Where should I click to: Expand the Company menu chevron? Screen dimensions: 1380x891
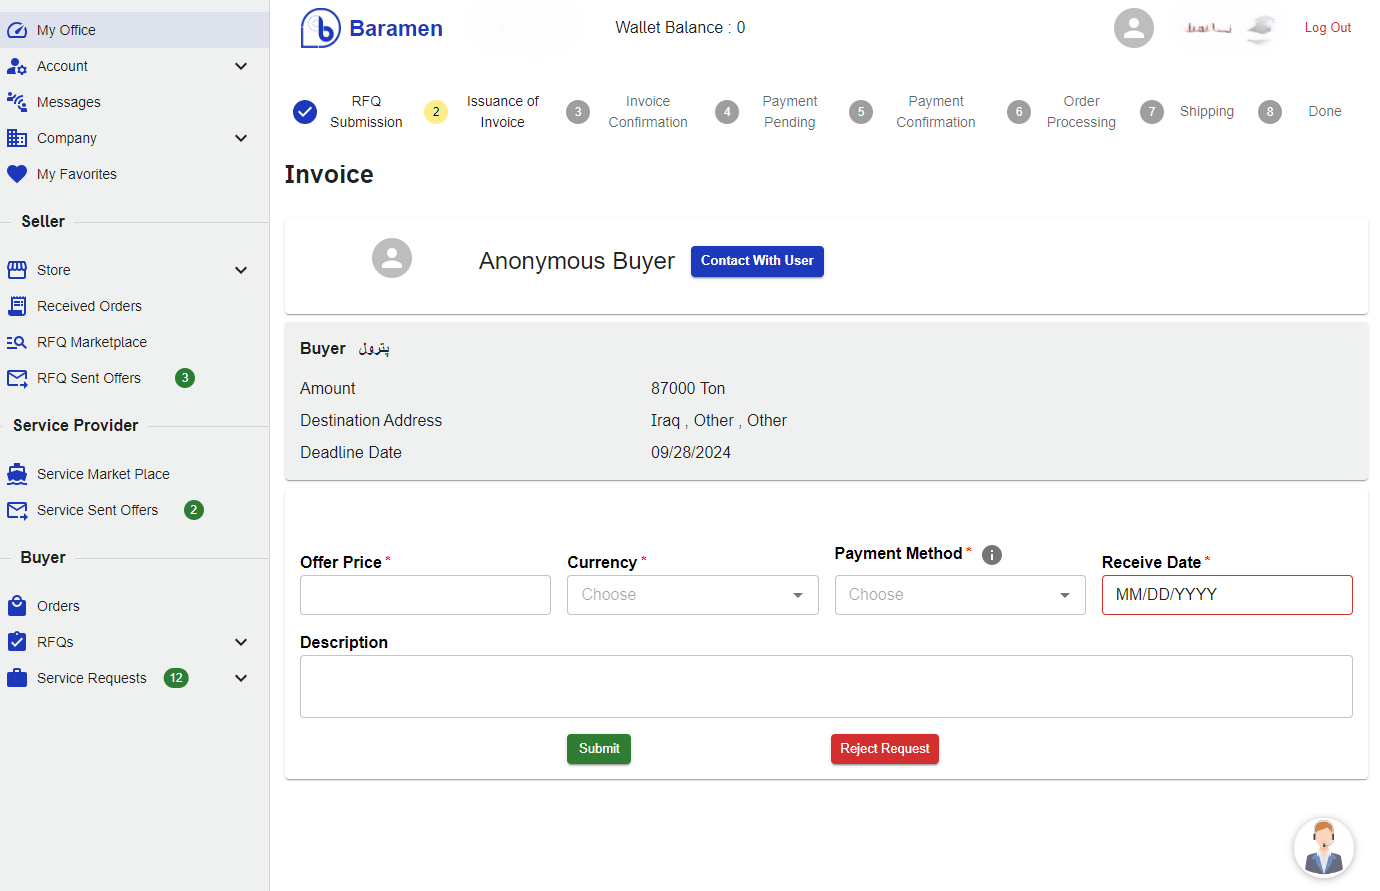241,138
